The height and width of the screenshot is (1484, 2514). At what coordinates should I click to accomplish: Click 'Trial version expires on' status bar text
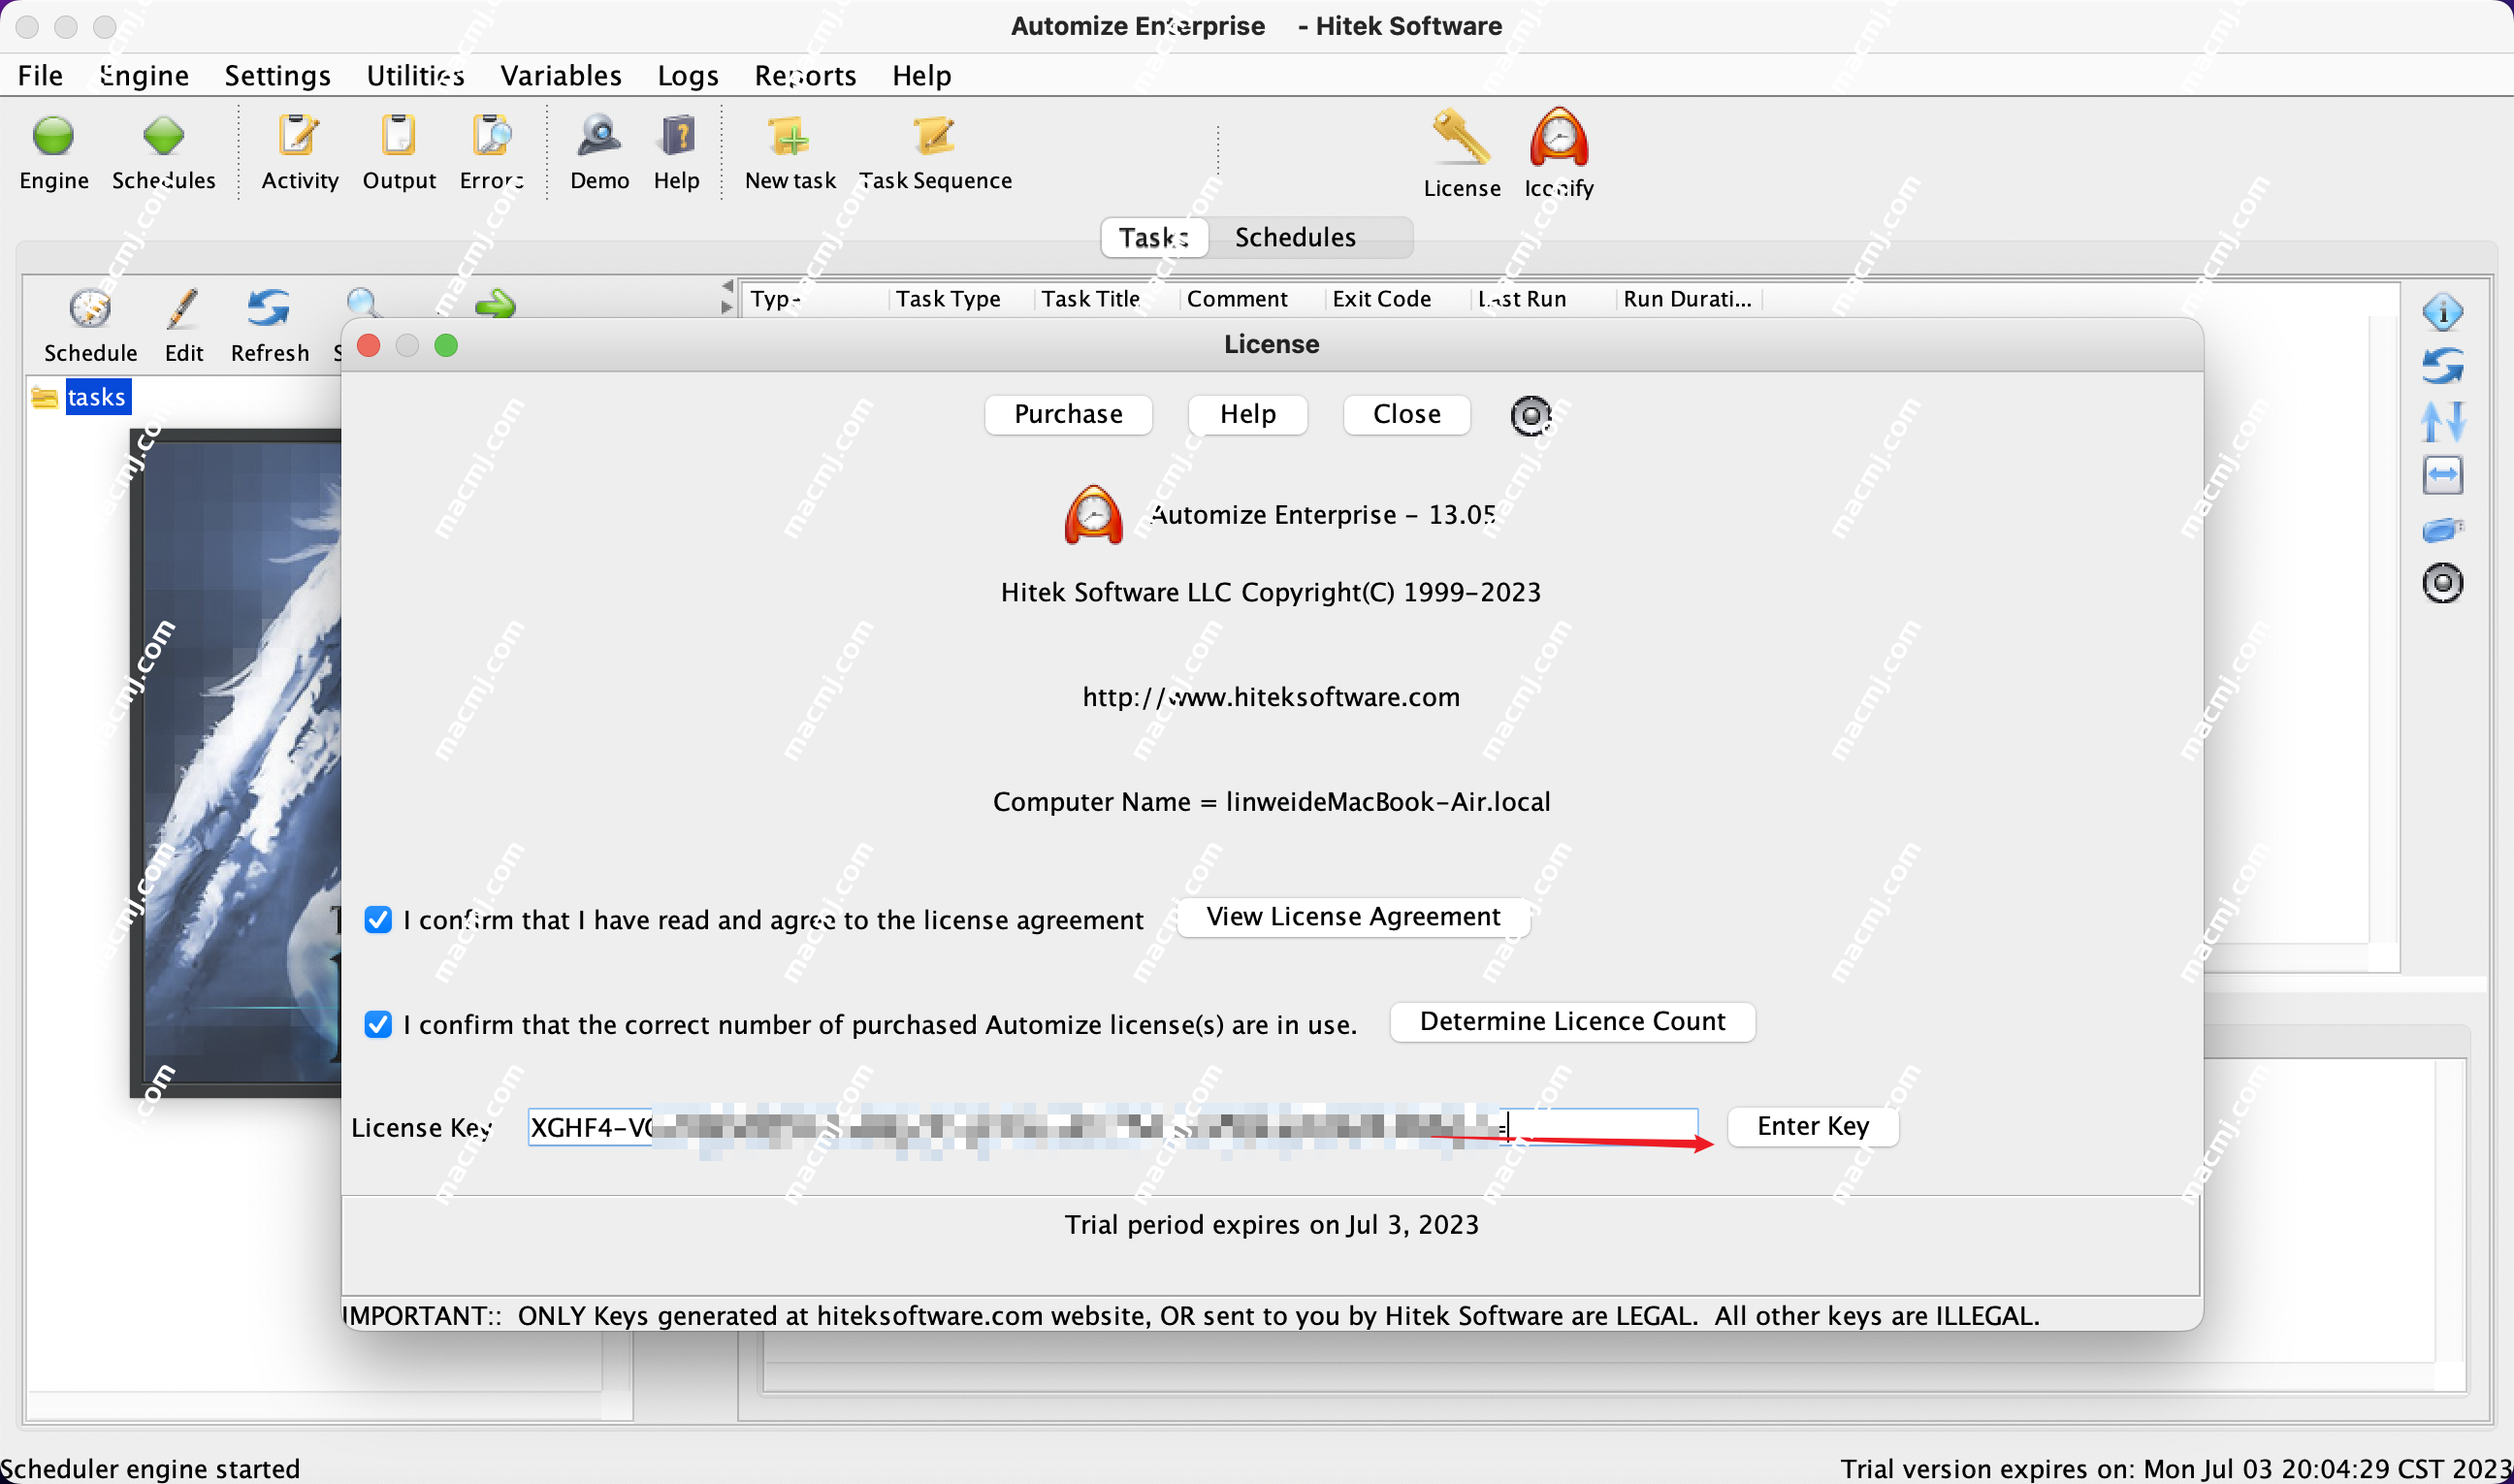point(2176,1468)
